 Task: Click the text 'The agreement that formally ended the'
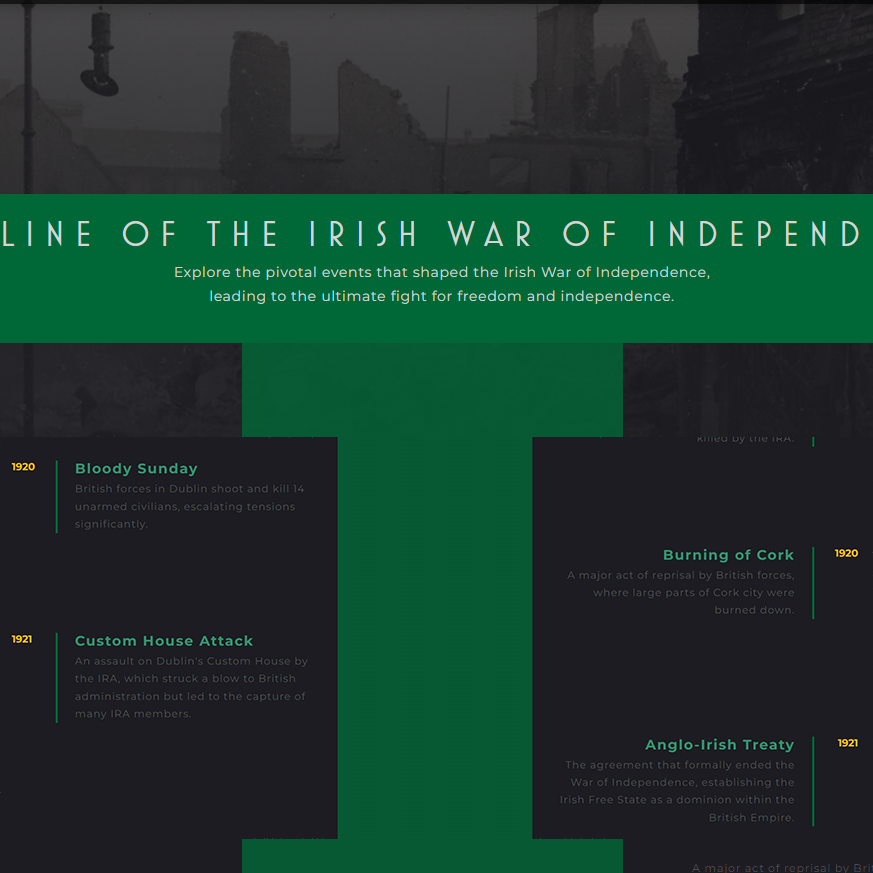pyautogui.click(x=680, y=765)
